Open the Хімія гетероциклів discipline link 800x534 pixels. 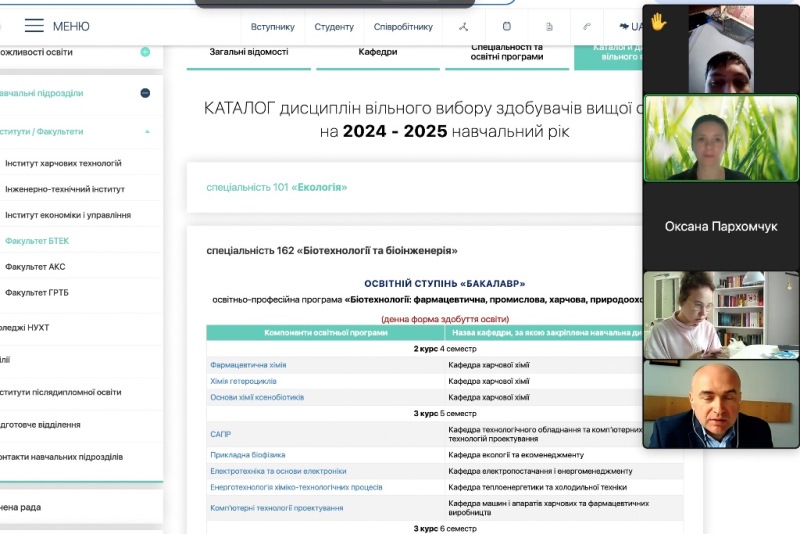(x=243, y=381)
